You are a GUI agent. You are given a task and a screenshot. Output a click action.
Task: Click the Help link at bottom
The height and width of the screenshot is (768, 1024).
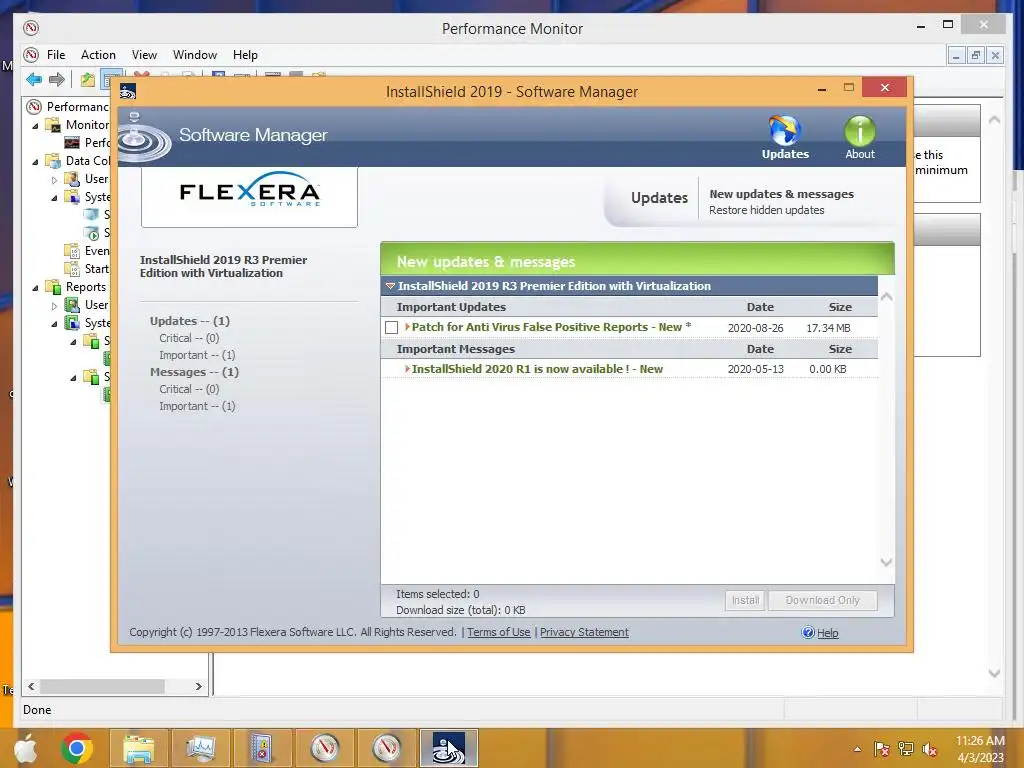827,633
